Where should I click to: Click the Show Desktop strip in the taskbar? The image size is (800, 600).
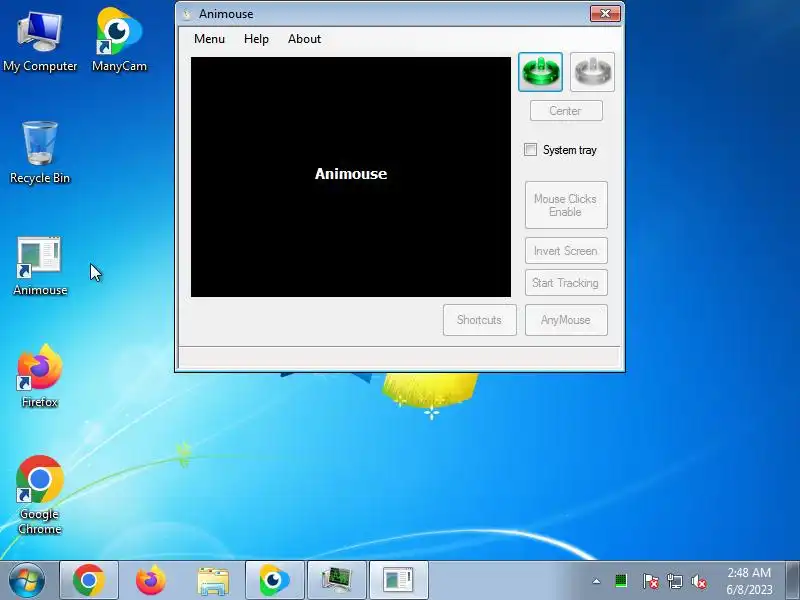click(x=792, y=580)
